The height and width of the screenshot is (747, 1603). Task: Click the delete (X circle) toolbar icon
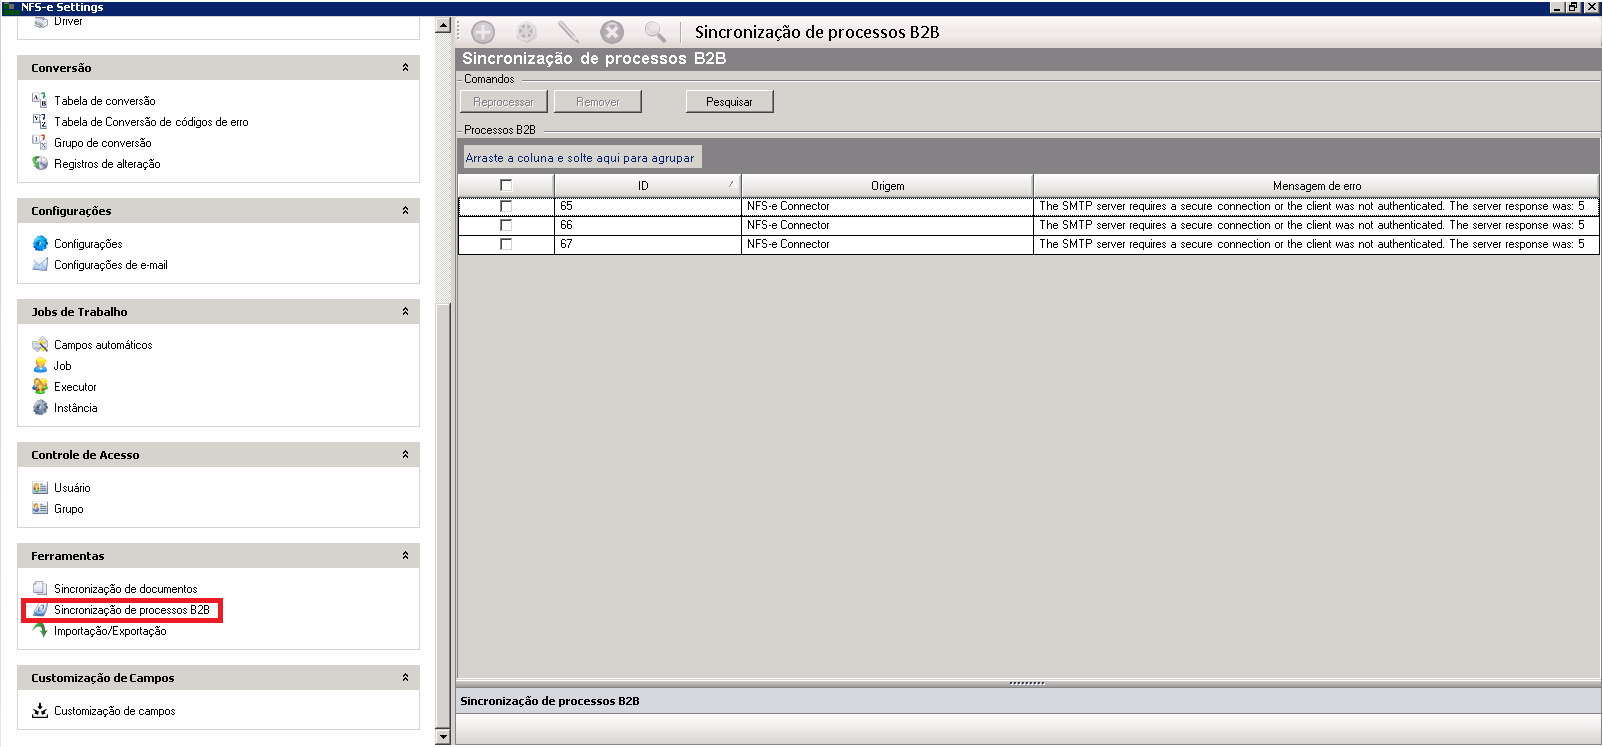[612, 32]
